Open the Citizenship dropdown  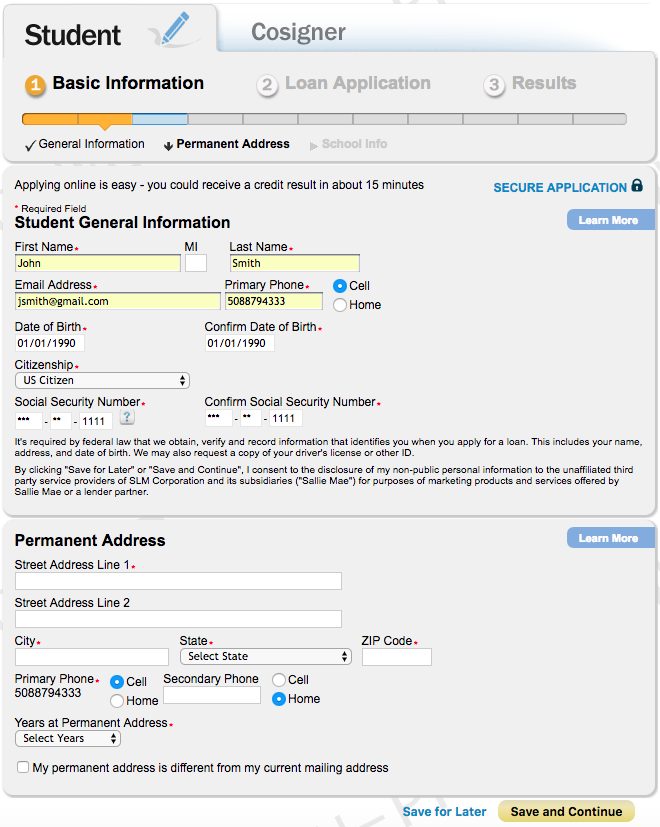[x=102, y=380]
